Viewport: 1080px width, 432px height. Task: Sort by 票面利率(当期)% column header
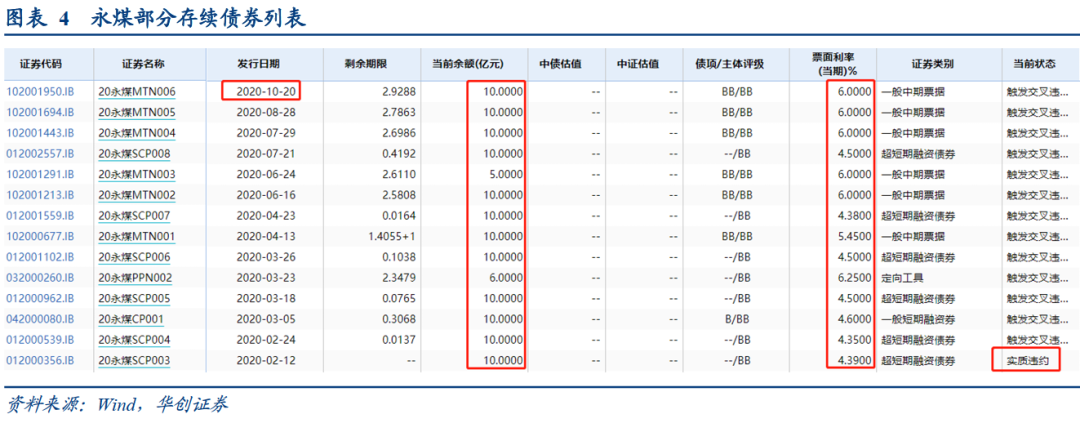[x=832, y=64]
